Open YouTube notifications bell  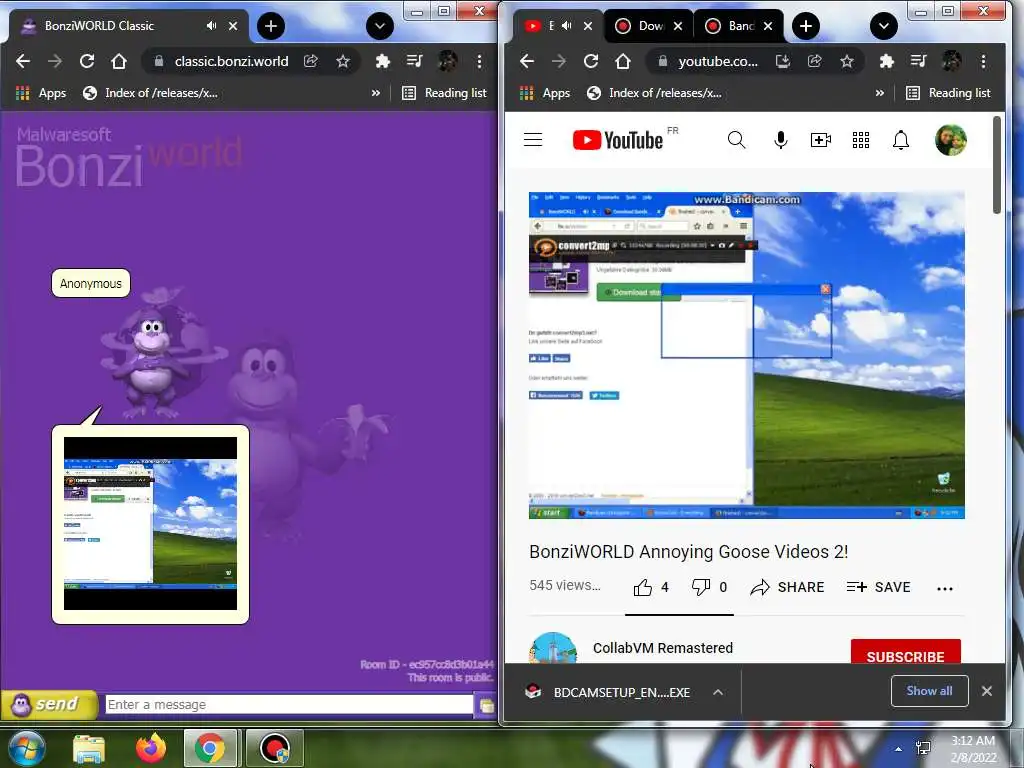(x=901, y=140)
